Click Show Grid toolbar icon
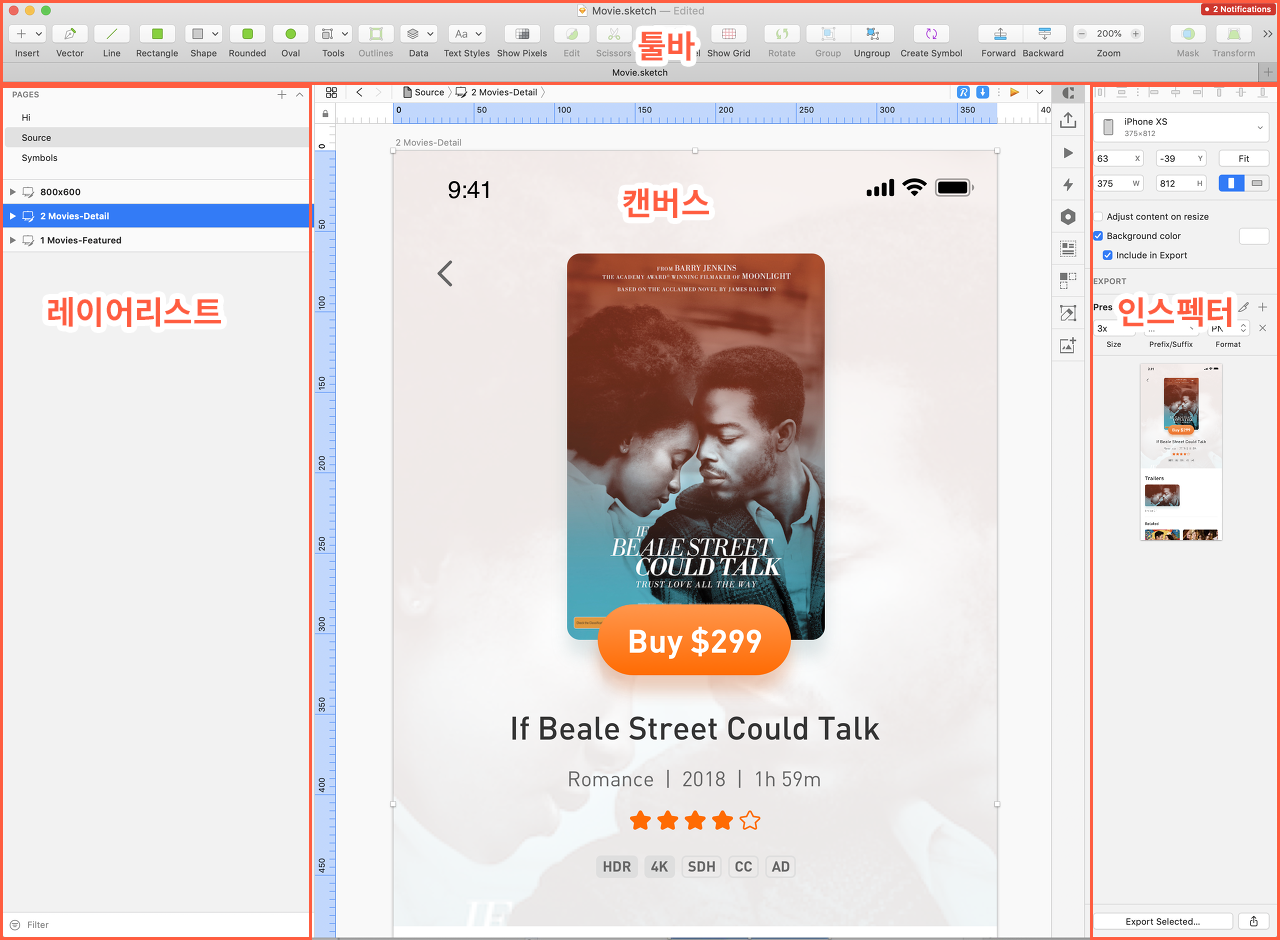Viewport: 1280px width, 940px height. 729,34
